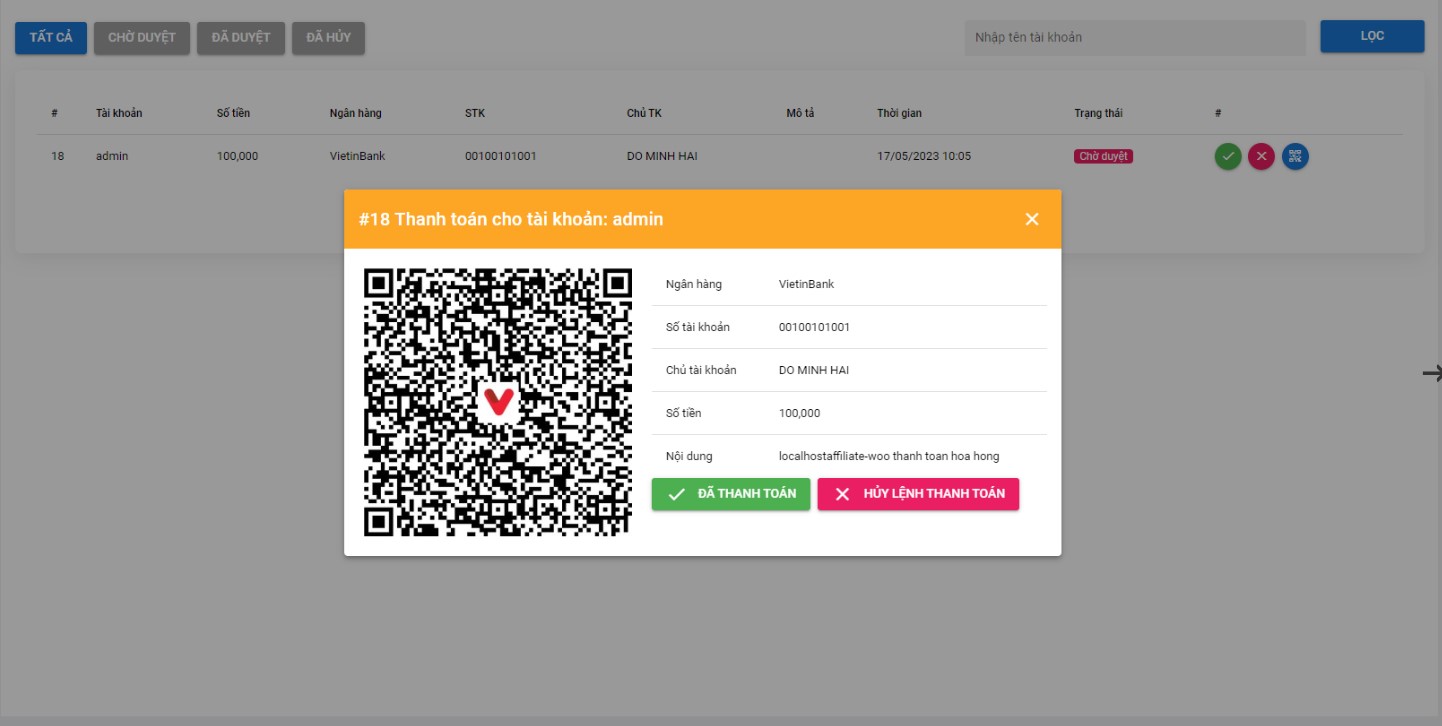Click the Chủ TK column header
This screenshot has width=1442, height=726.
pos(644,113)
